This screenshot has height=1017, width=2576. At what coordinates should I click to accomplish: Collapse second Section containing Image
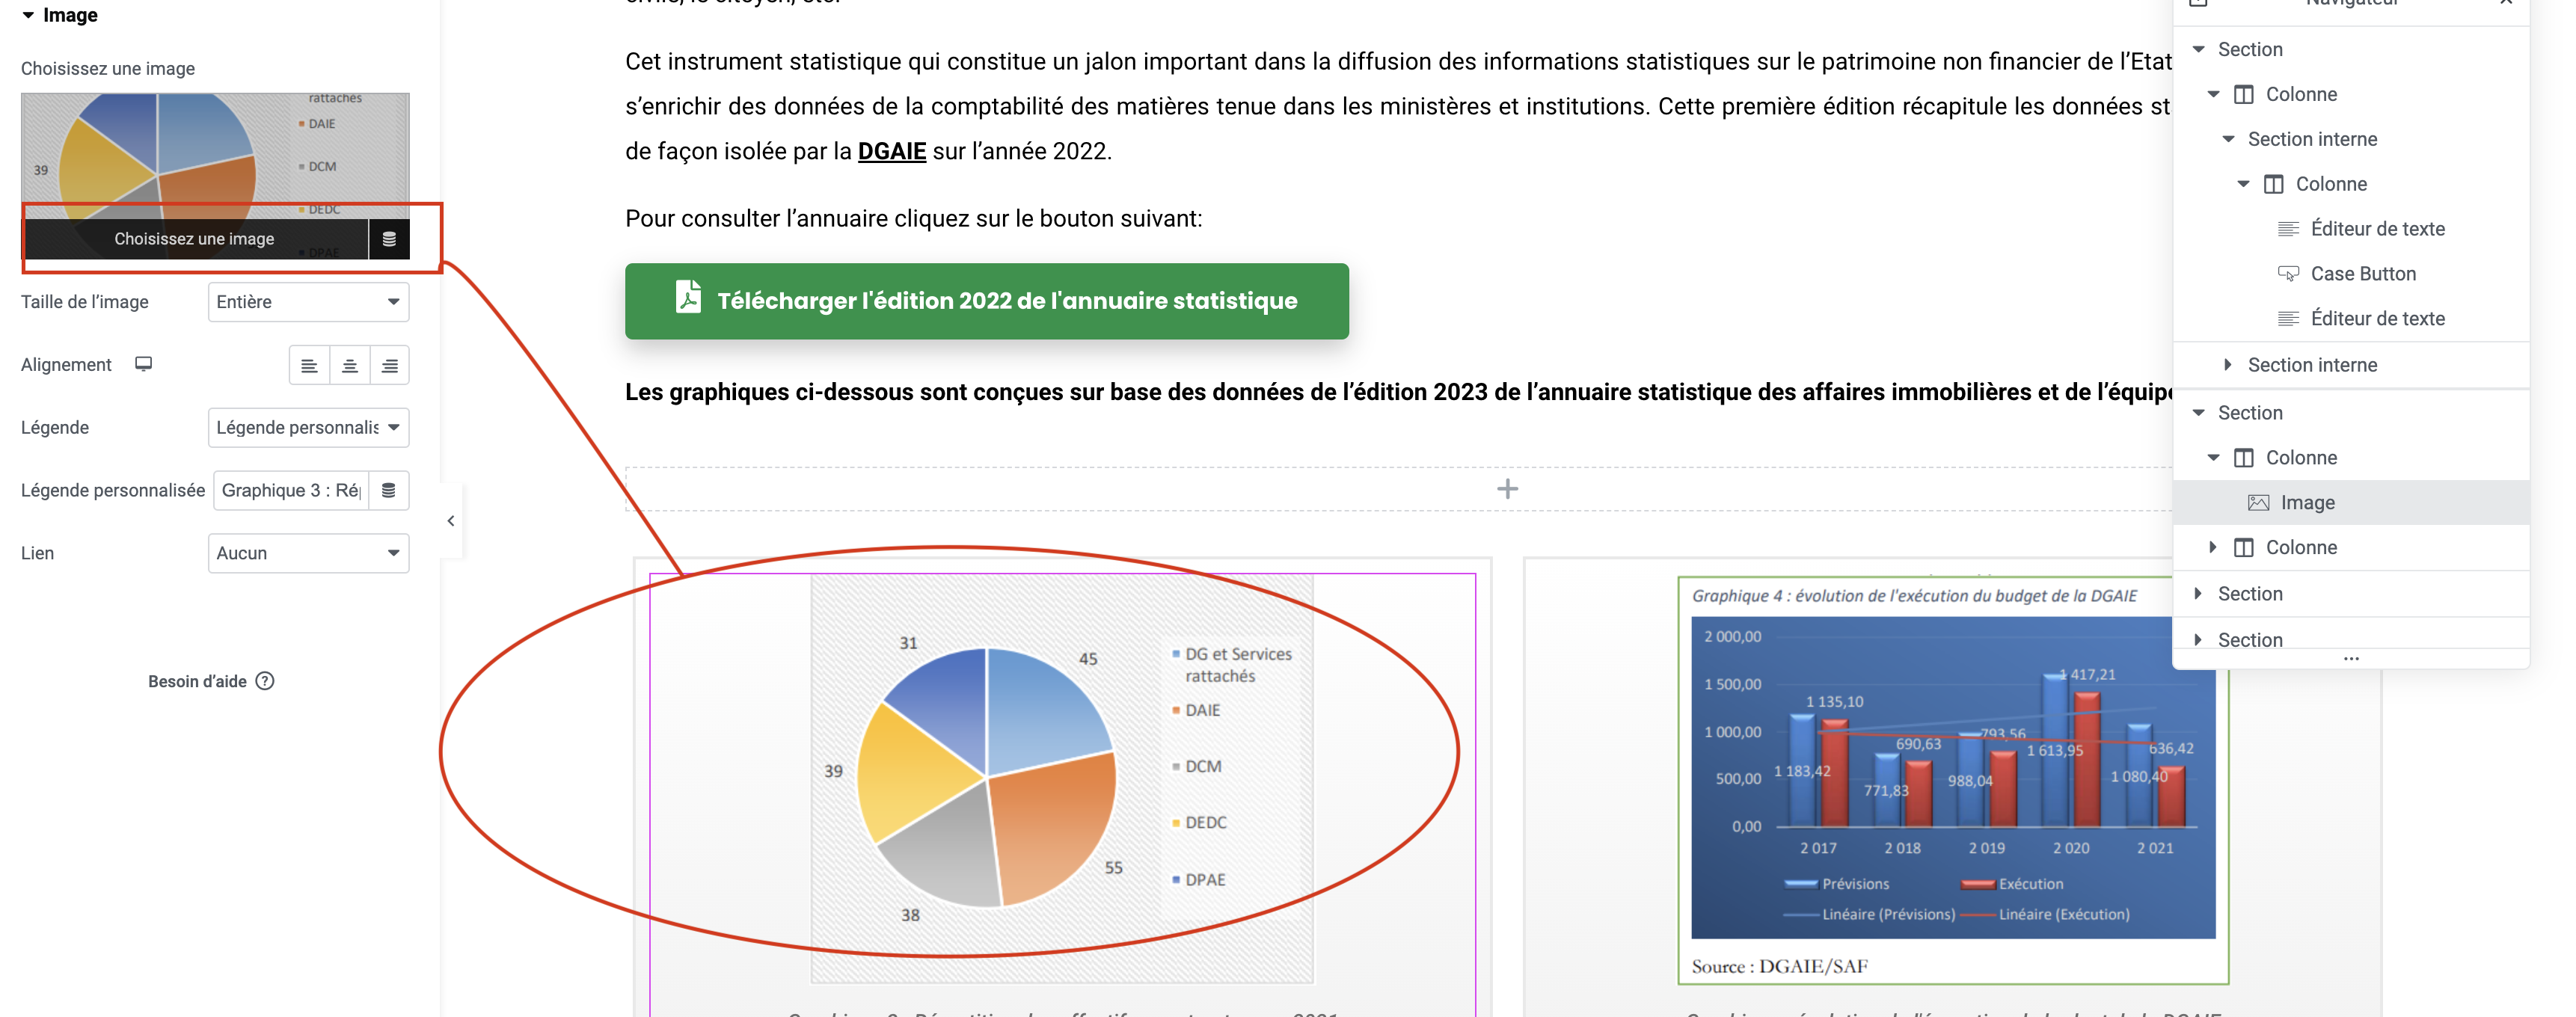pos(2198,413)
